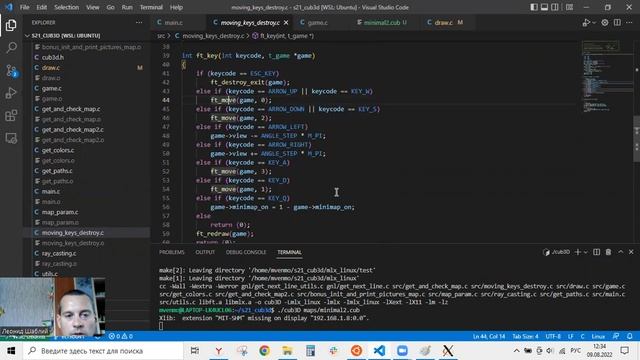Click the Windows search box on taskbar

click(x=103, y=351)
